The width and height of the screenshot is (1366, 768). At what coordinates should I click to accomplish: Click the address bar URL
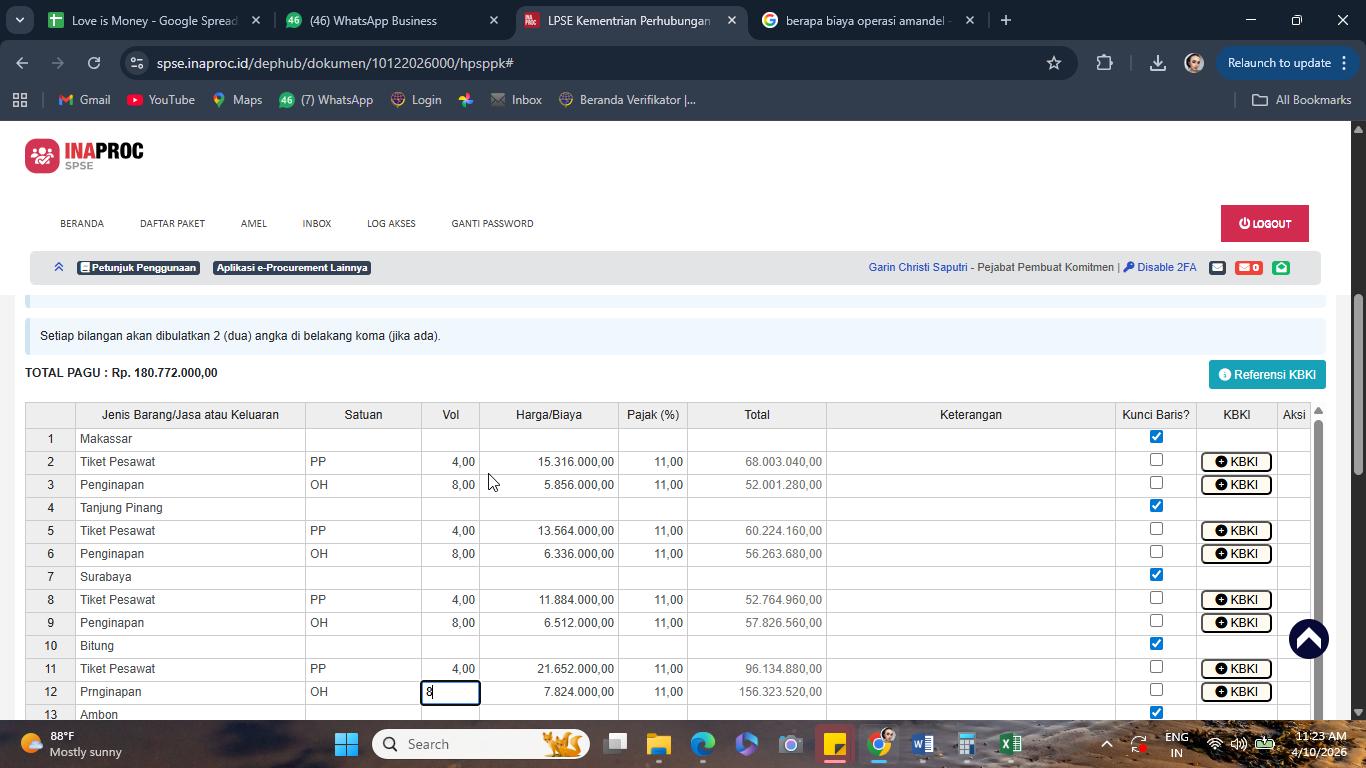(x=335, y=63)
